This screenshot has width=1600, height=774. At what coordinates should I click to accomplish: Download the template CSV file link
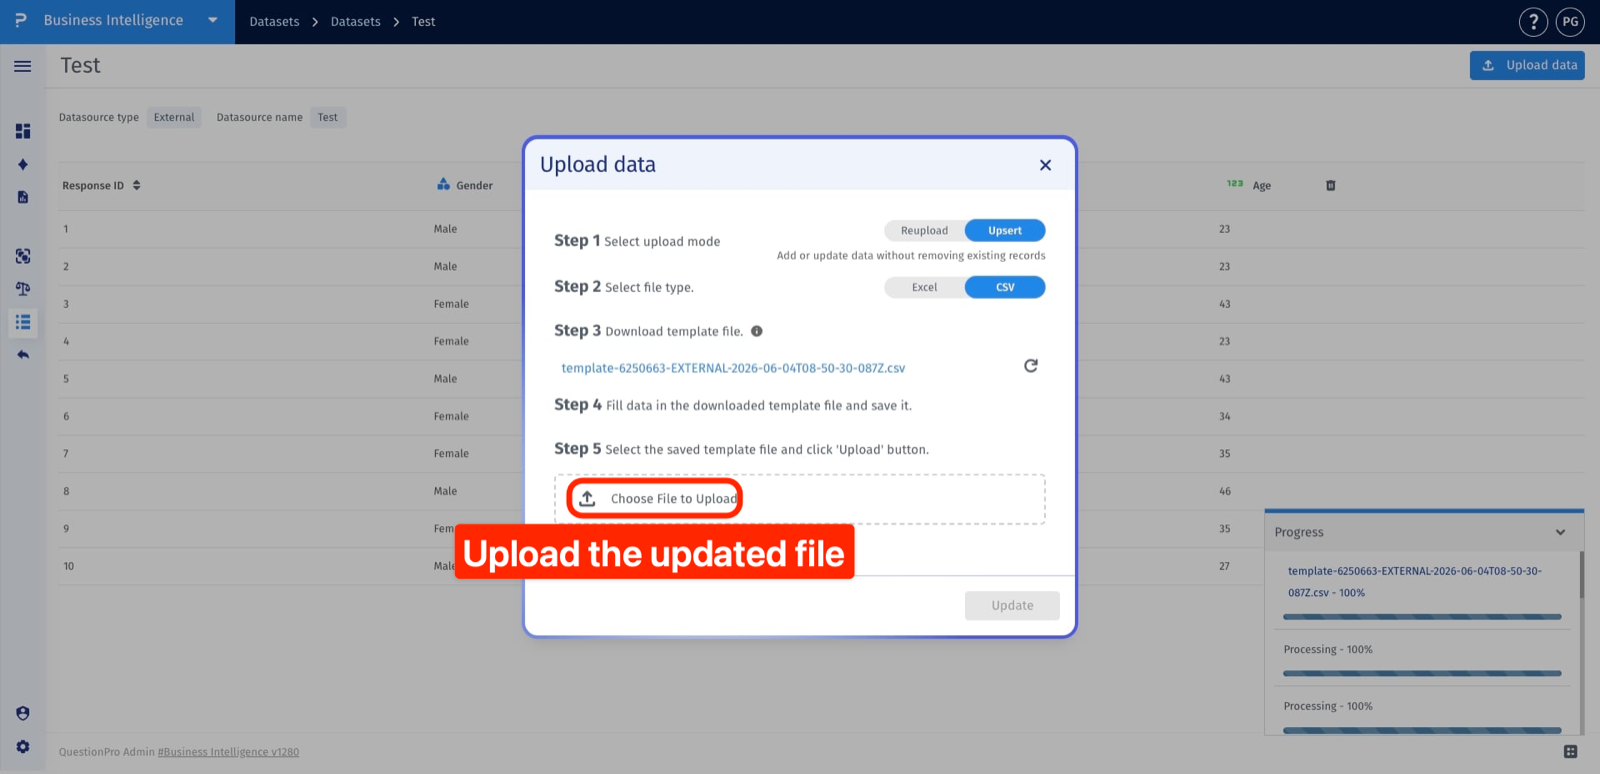pos(733,368)
